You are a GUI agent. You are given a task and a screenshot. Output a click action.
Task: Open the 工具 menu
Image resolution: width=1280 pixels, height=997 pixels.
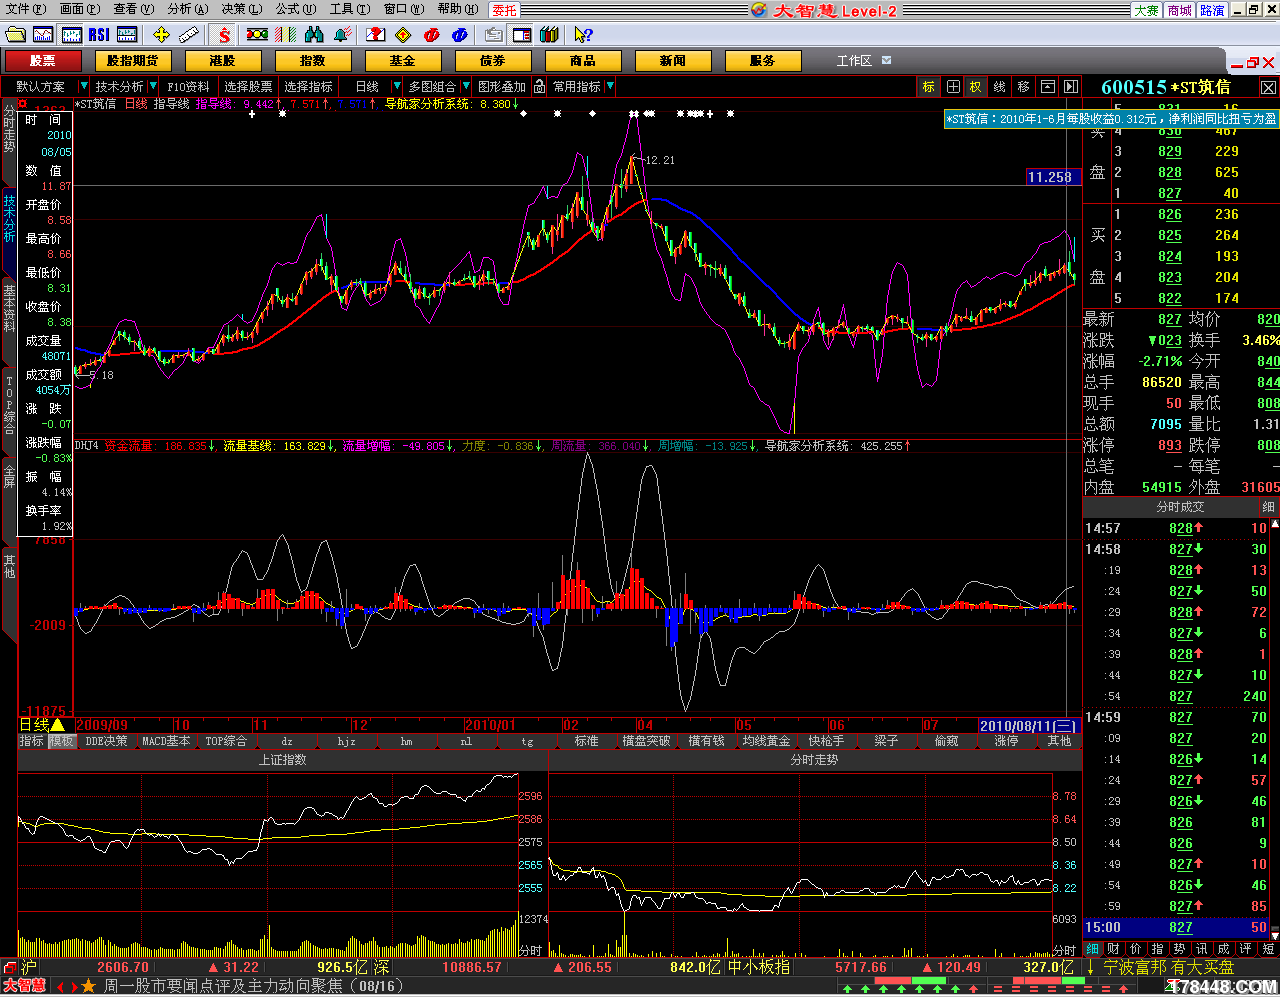(349, 9)
